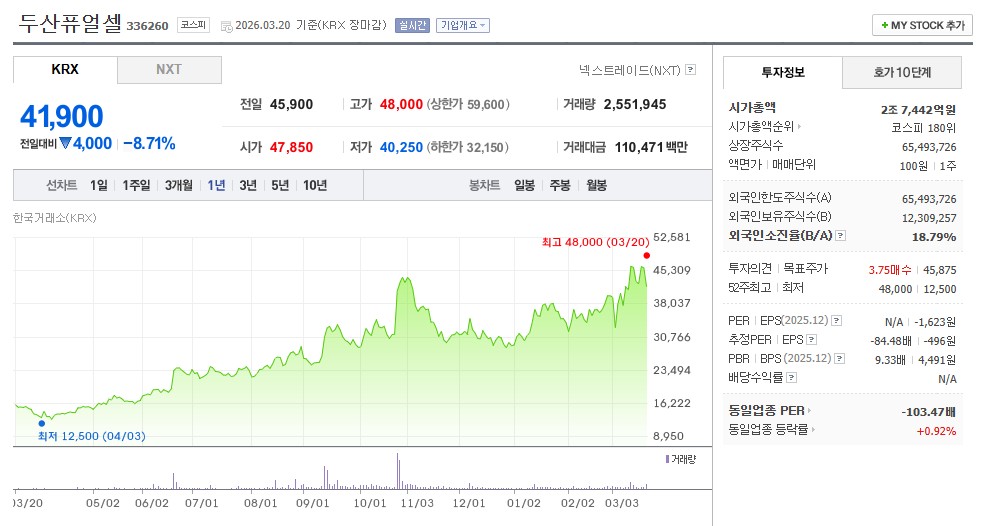Image resolution: width=982 pixels, height=526 pixels.
Task: Click the stock name 두산퓨얼셀
Action: 70,24
